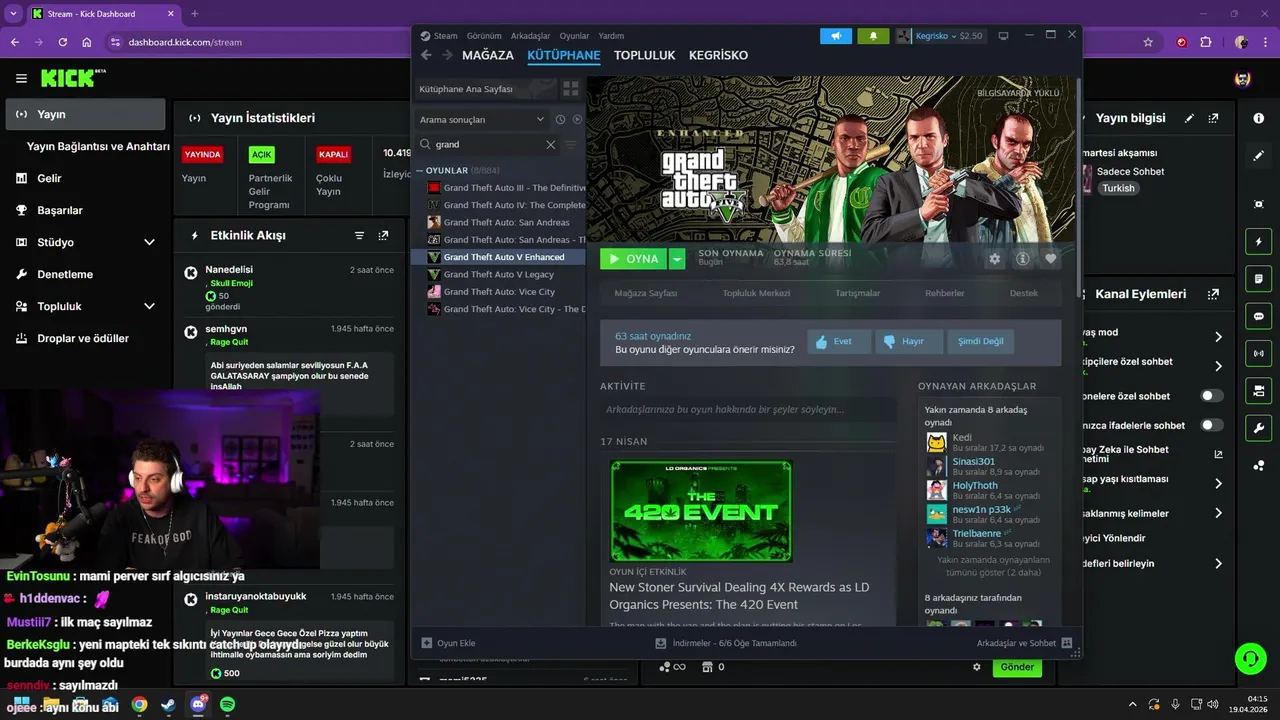
Task: Click chat bubble icon in Kick sidebar
Action: 1258,316
